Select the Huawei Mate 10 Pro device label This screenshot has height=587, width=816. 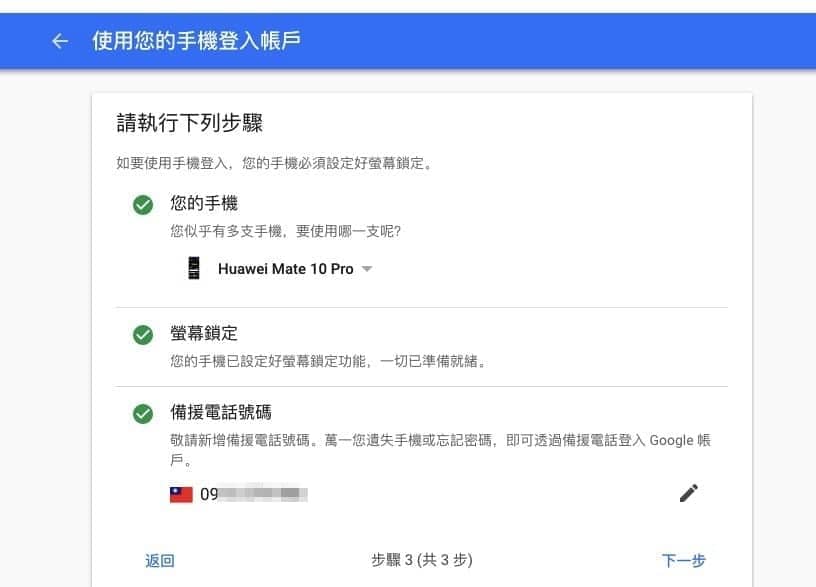click(286, 269)
